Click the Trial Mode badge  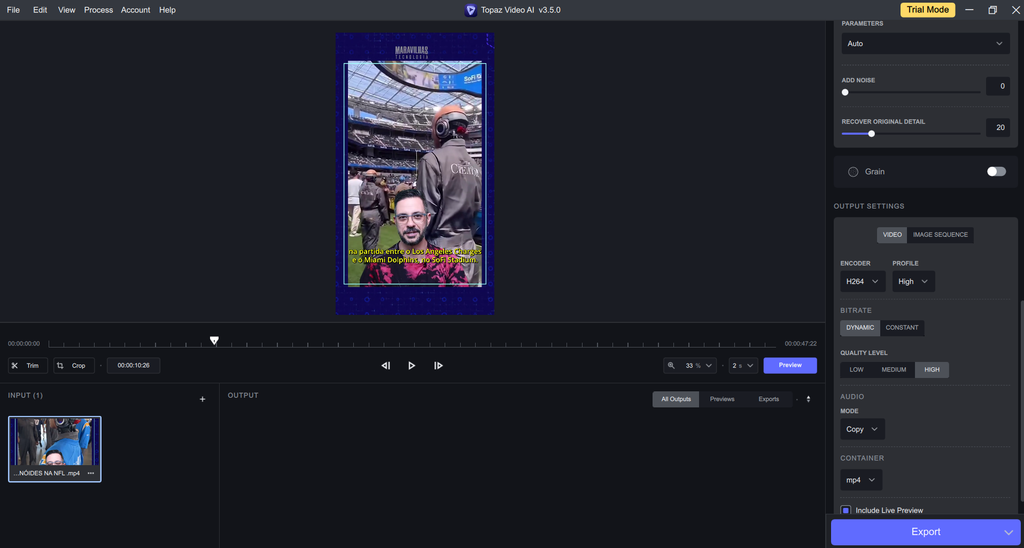(x=927, y=10)
